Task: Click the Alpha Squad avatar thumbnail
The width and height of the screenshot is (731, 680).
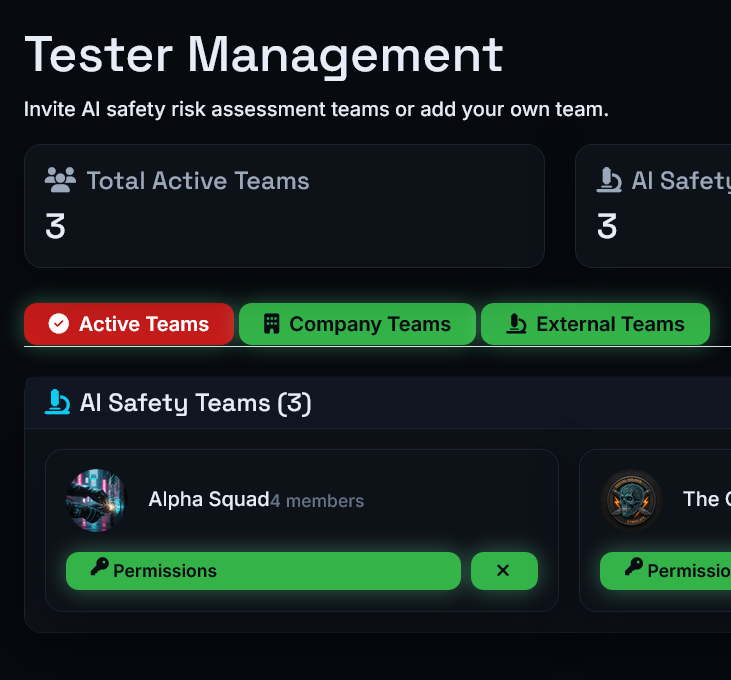Action: click(97, 500)
